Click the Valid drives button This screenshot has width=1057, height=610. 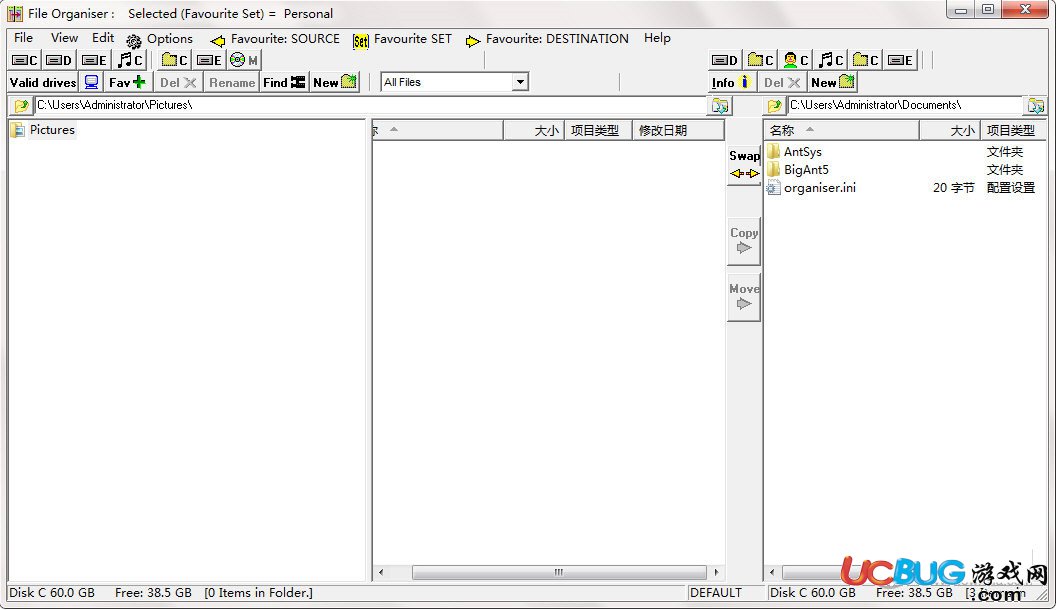click(43, 82)
